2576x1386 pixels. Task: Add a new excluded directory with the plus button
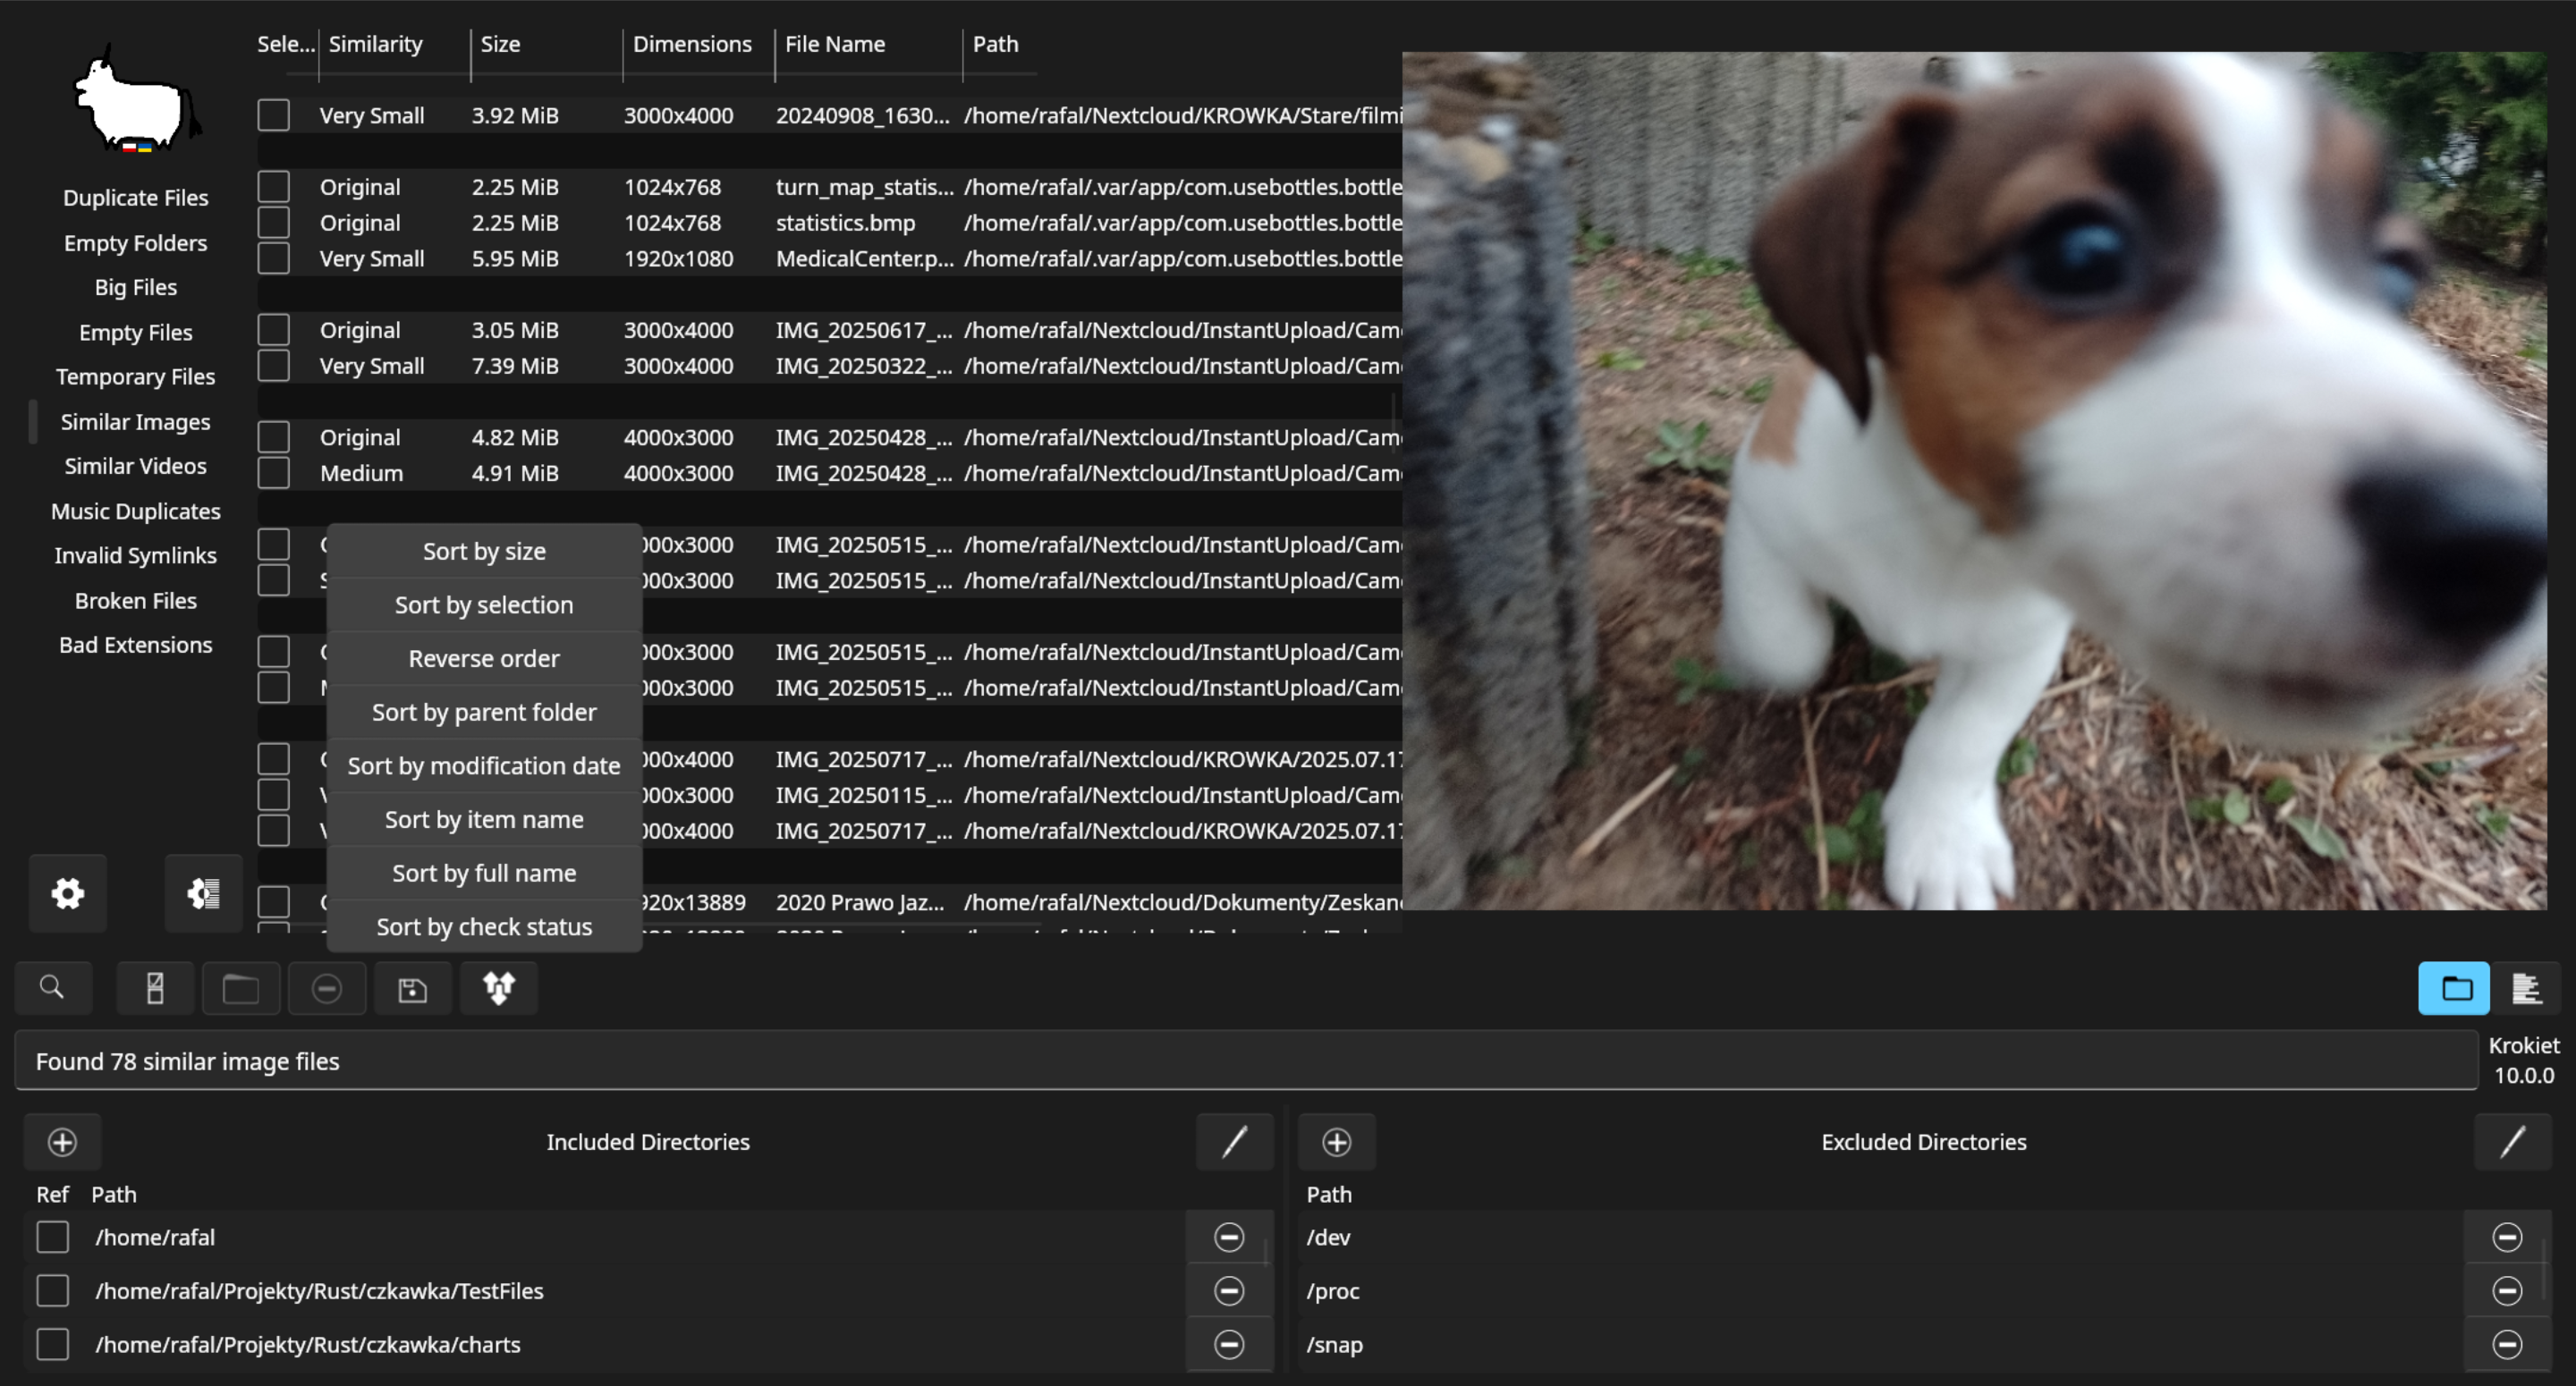pyautogui.click(x=1336, y=1142)
